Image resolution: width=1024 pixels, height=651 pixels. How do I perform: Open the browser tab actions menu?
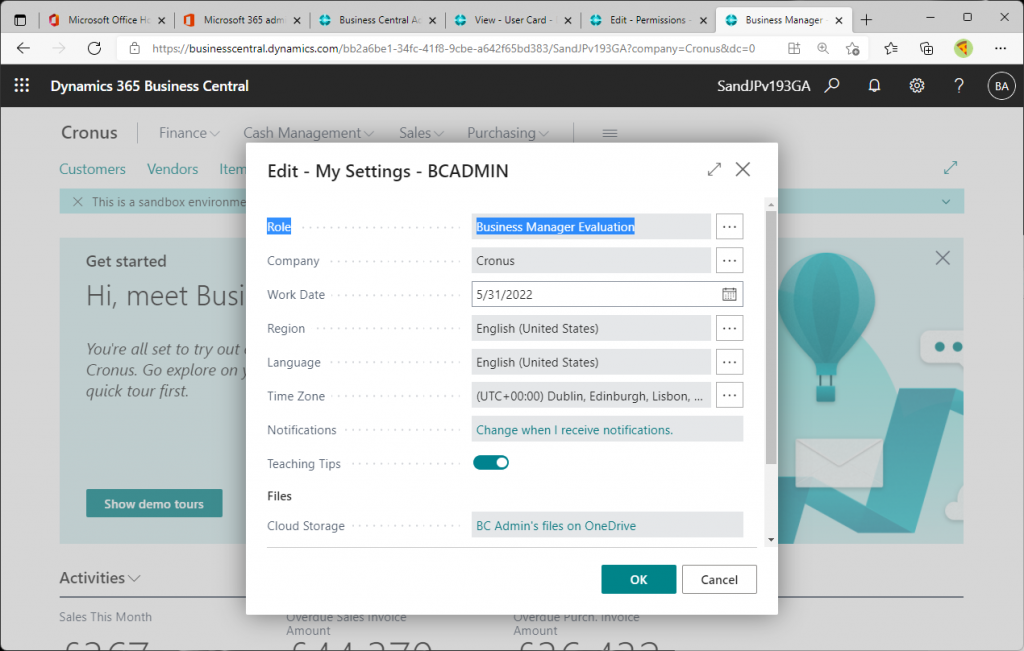(20, 20)
